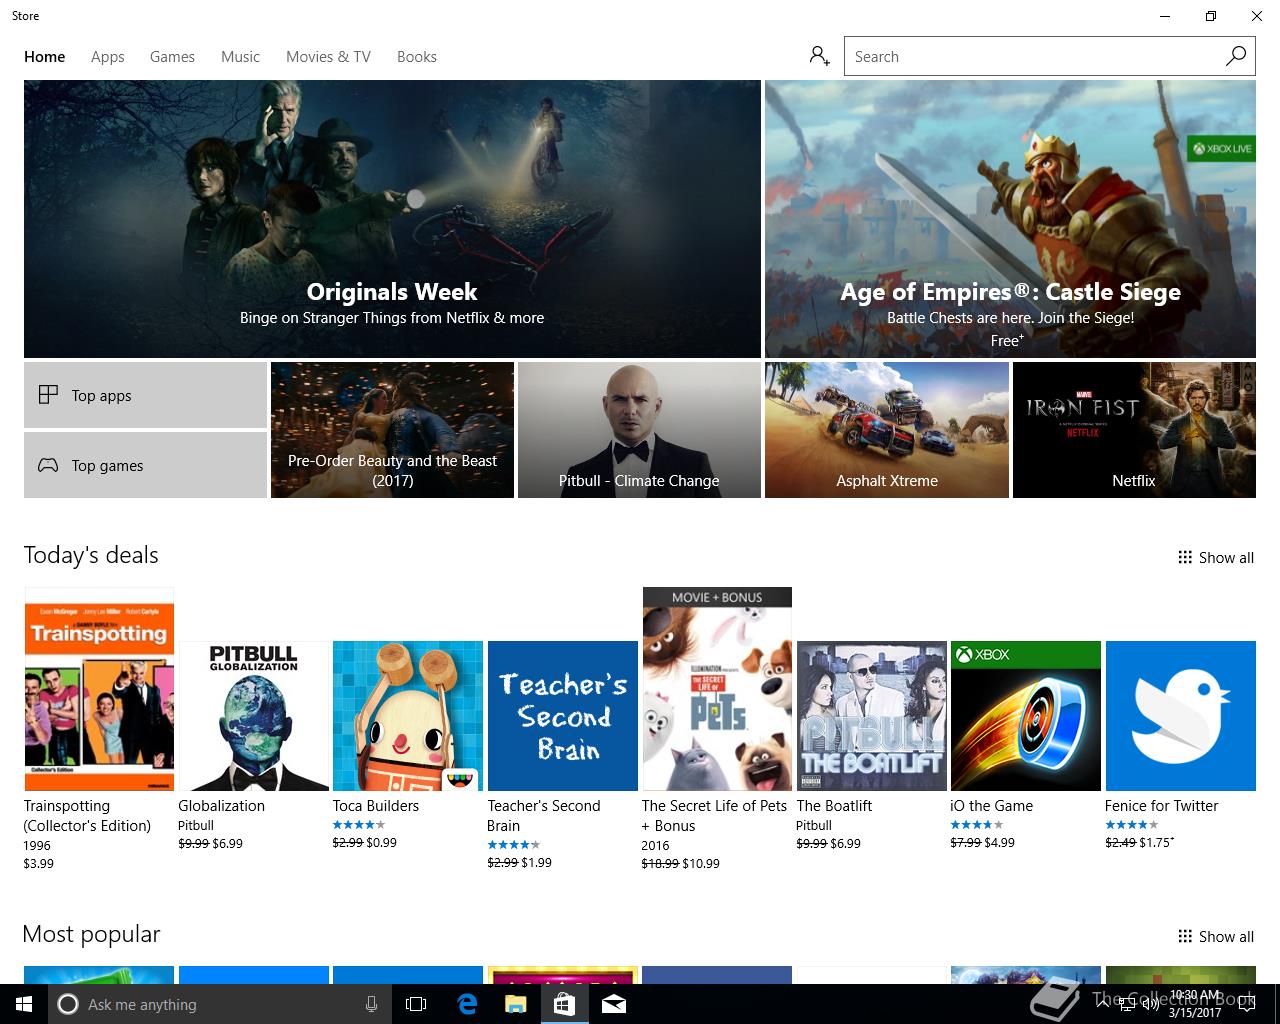The image size is (1280, 1024).
Task: Click Trainspotting (Collector's Edition) title
Action: point(87,816)
